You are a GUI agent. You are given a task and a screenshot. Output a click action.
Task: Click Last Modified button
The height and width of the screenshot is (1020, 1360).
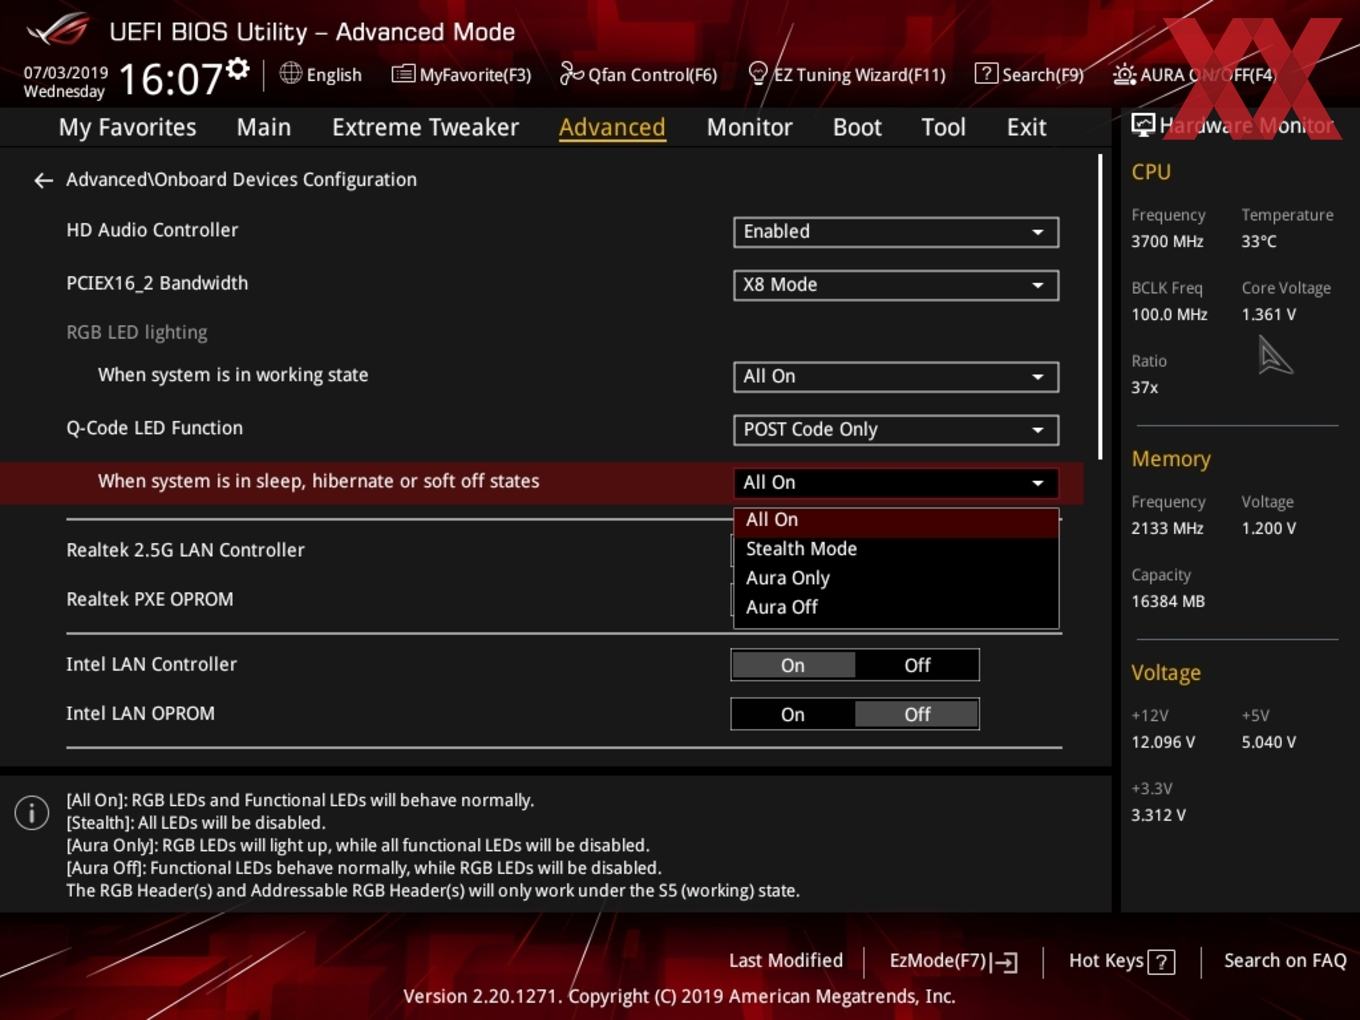tap(786, 961)
